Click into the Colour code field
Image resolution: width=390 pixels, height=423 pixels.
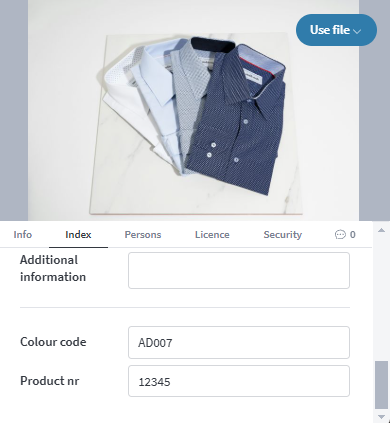pos(239,342)
